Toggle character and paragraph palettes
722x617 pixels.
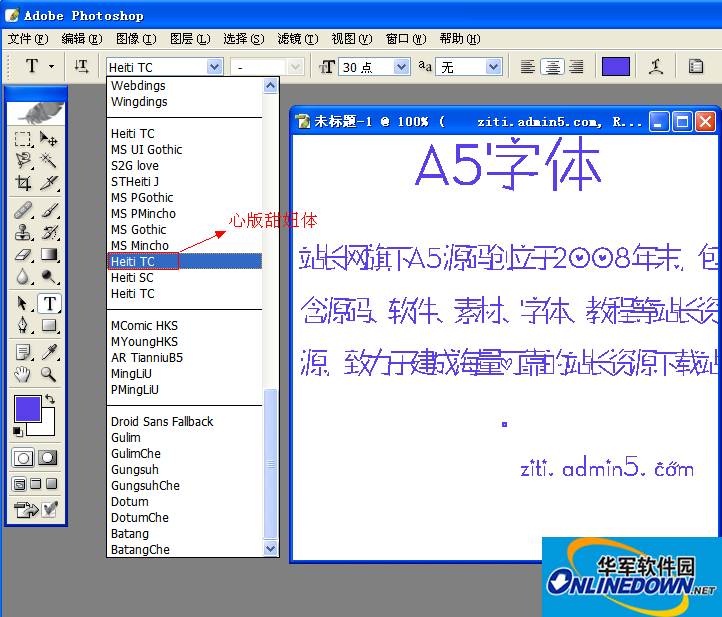pyautogui.click(x=696, y=67)
